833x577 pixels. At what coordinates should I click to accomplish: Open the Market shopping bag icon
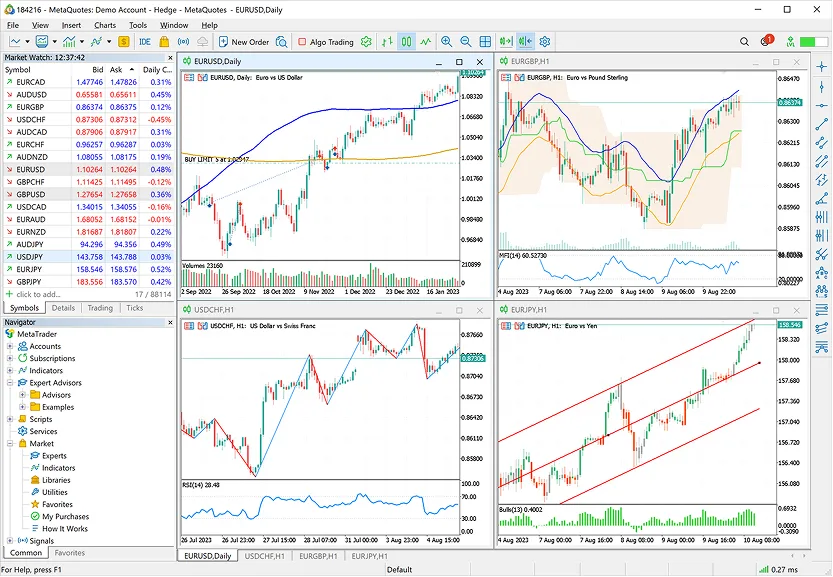164,41
